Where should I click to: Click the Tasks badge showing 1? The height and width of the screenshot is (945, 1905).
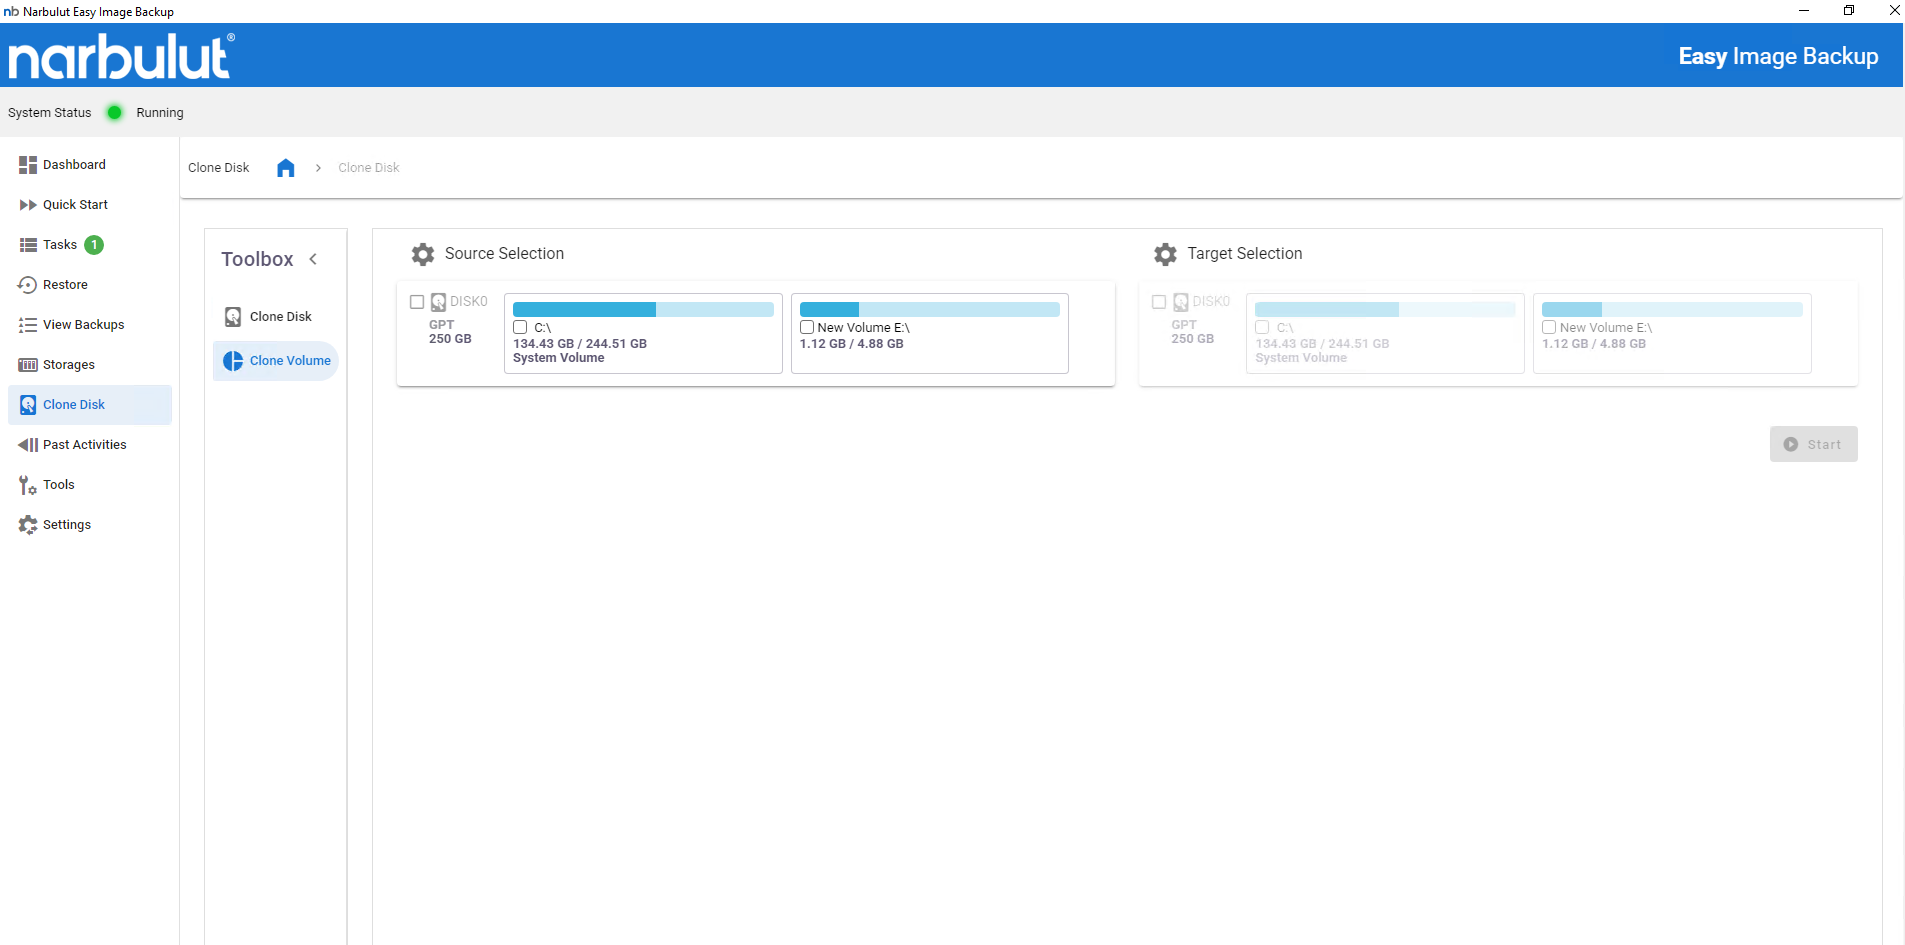click(x=94, y=245)
